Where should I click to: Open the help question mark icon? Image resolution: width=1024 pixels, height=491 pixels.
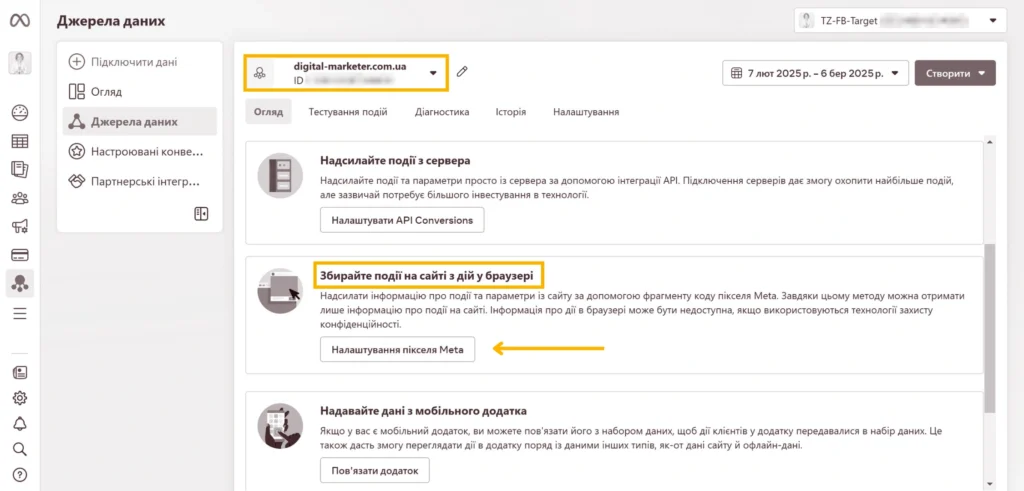tap(20, 474)
